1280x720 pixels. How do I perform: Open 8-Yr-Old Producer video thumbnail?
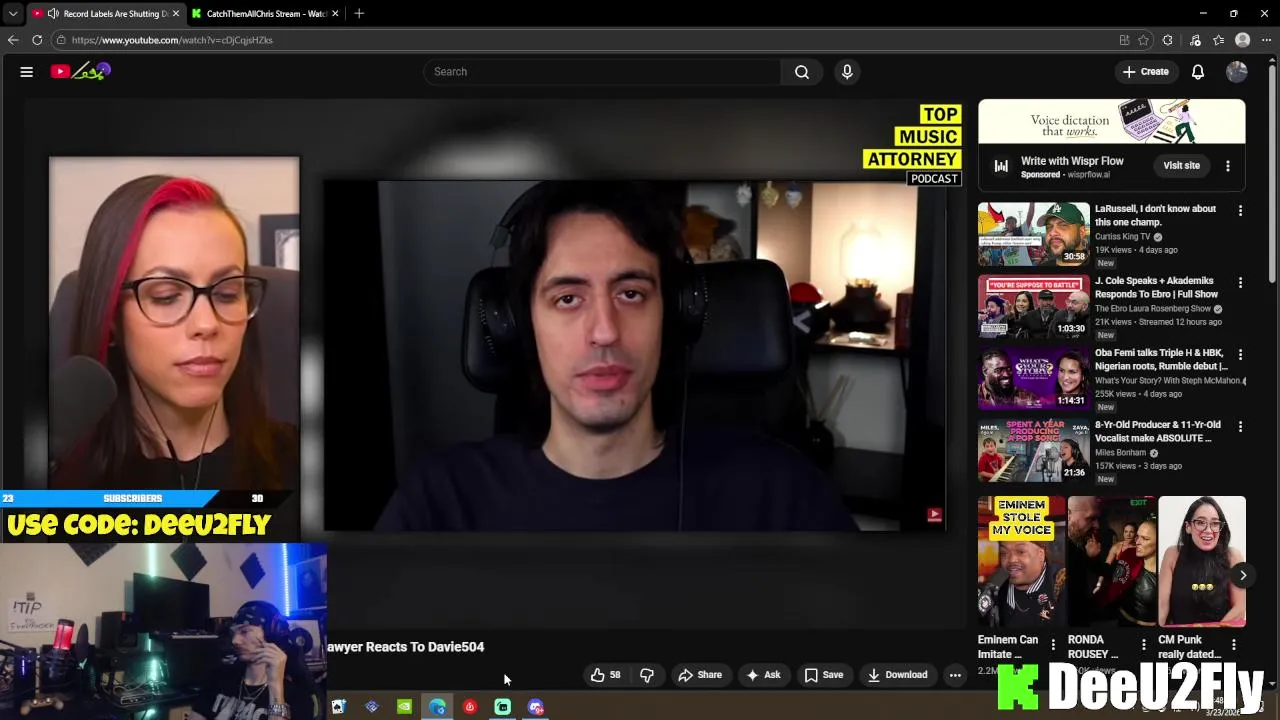coord(1034,450)
